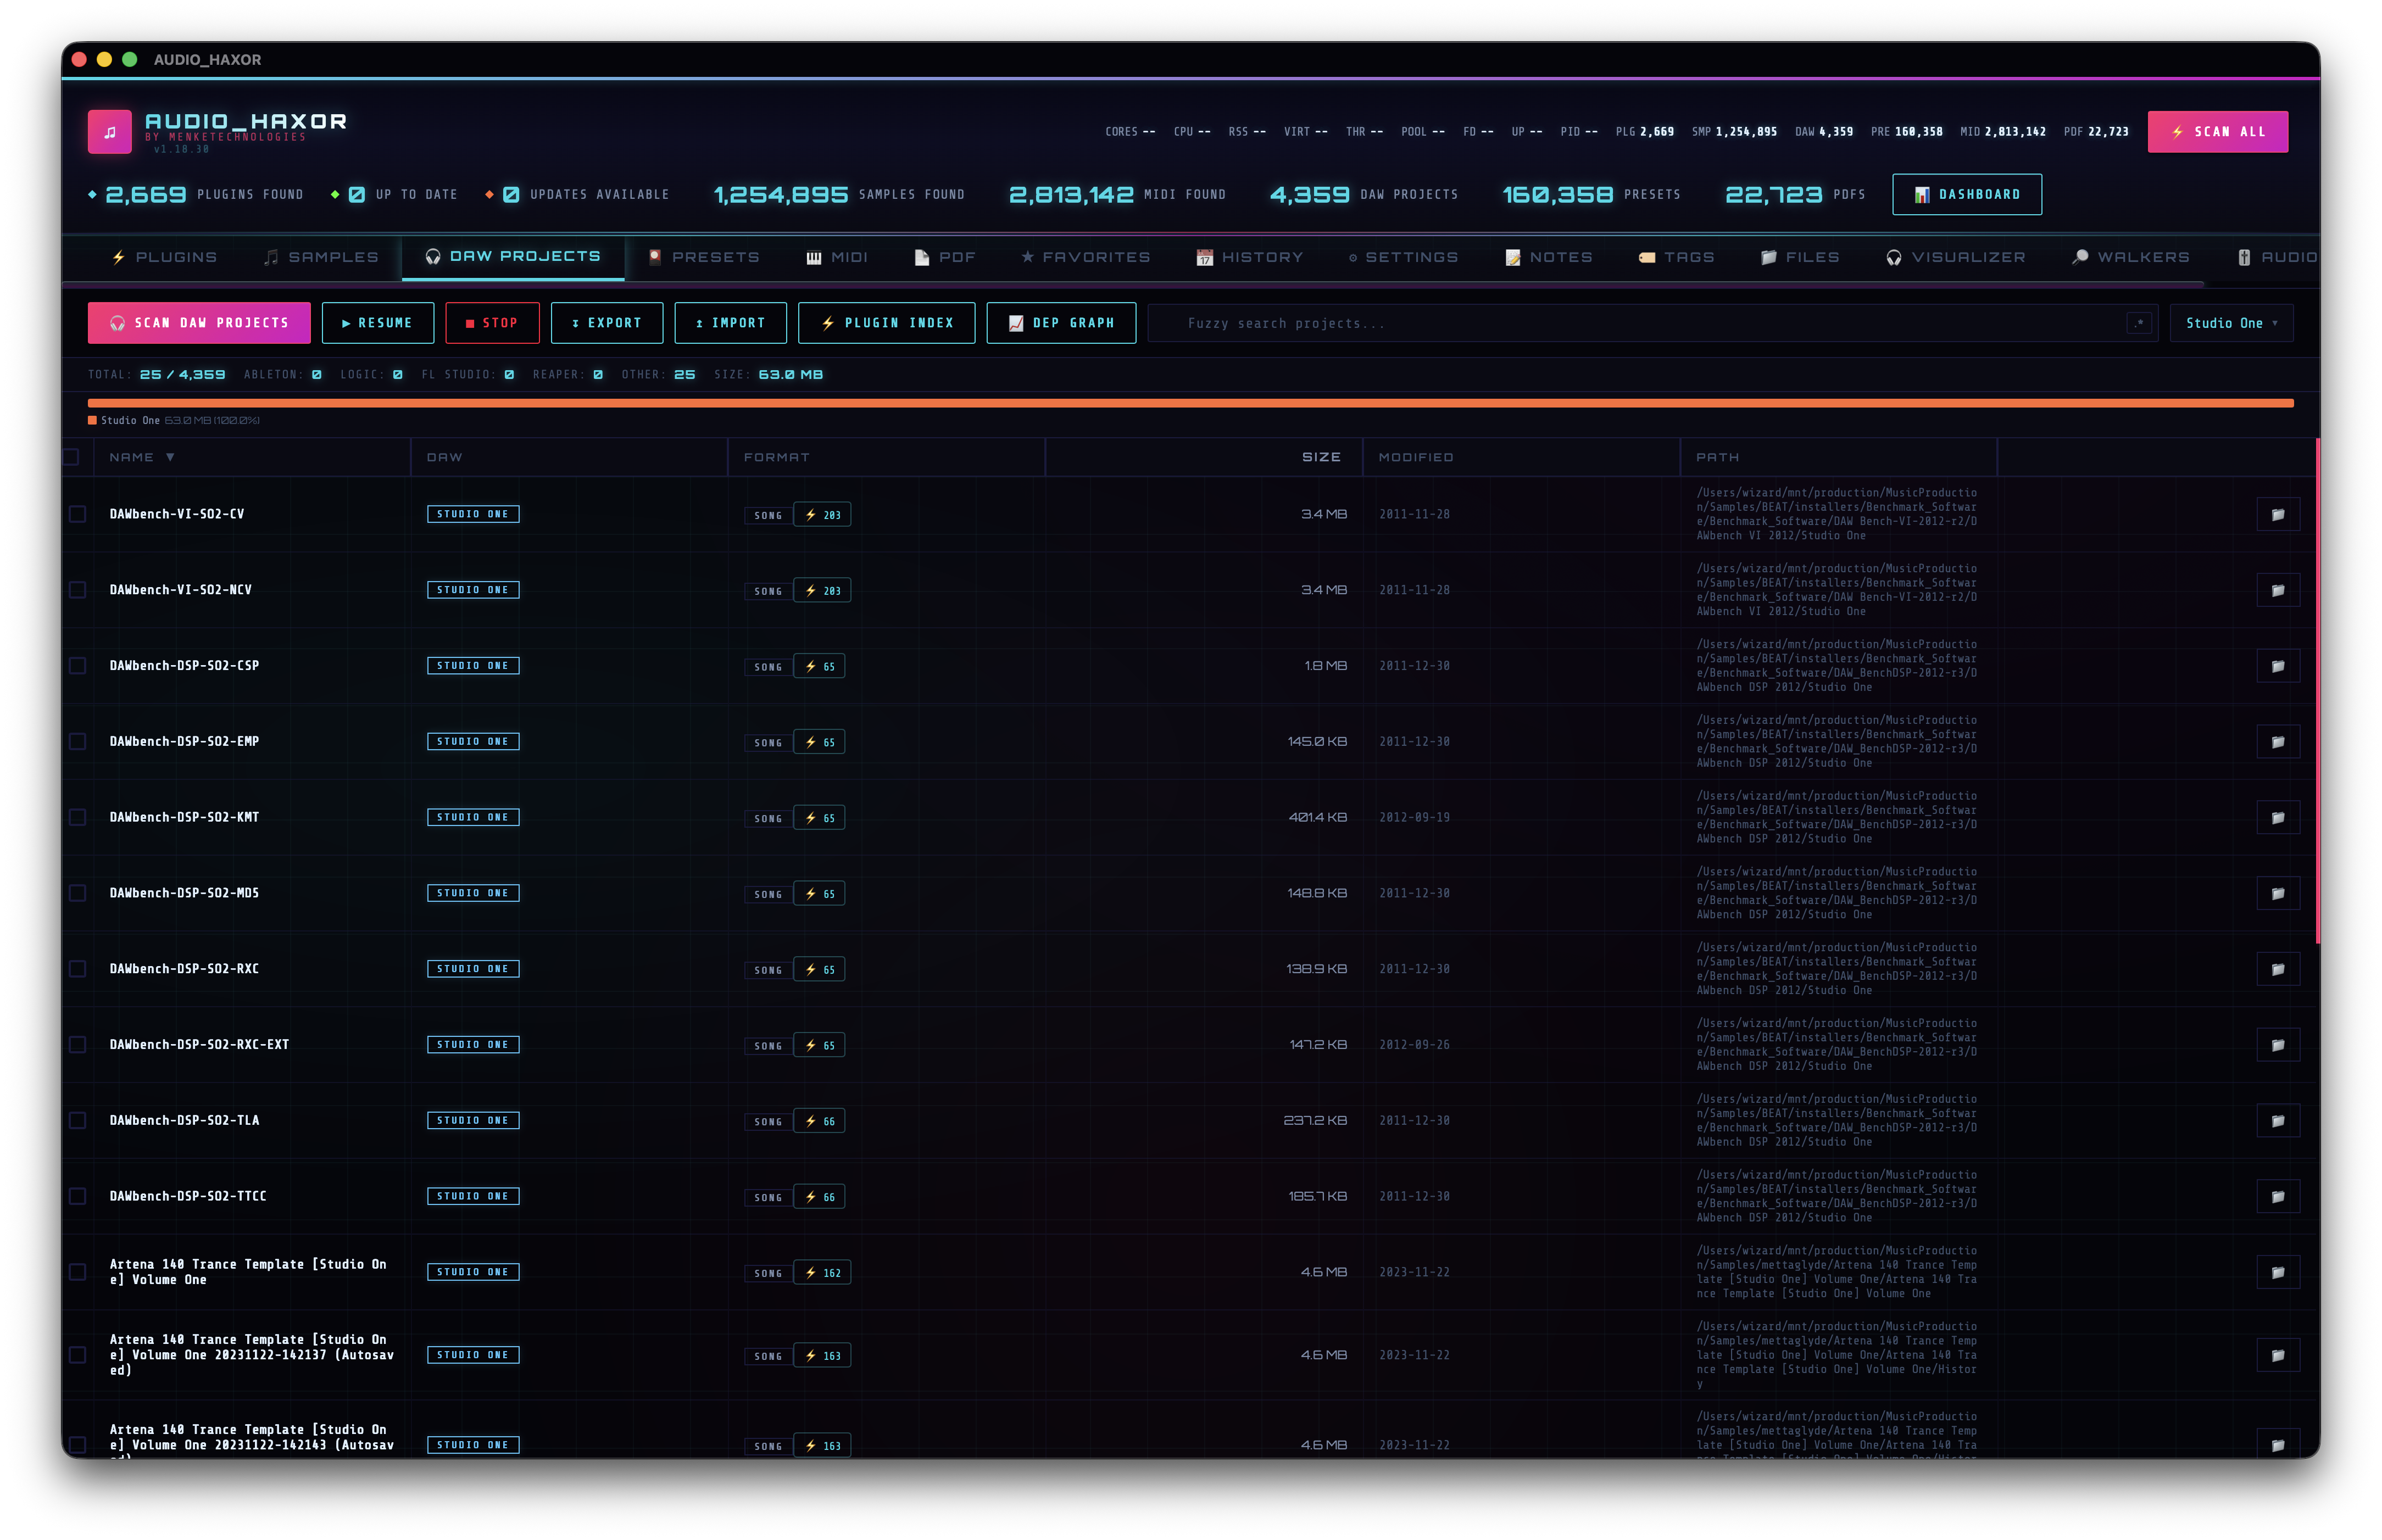Open folder for Artena Volume One 4.6 MB 162 row

2277,1272
